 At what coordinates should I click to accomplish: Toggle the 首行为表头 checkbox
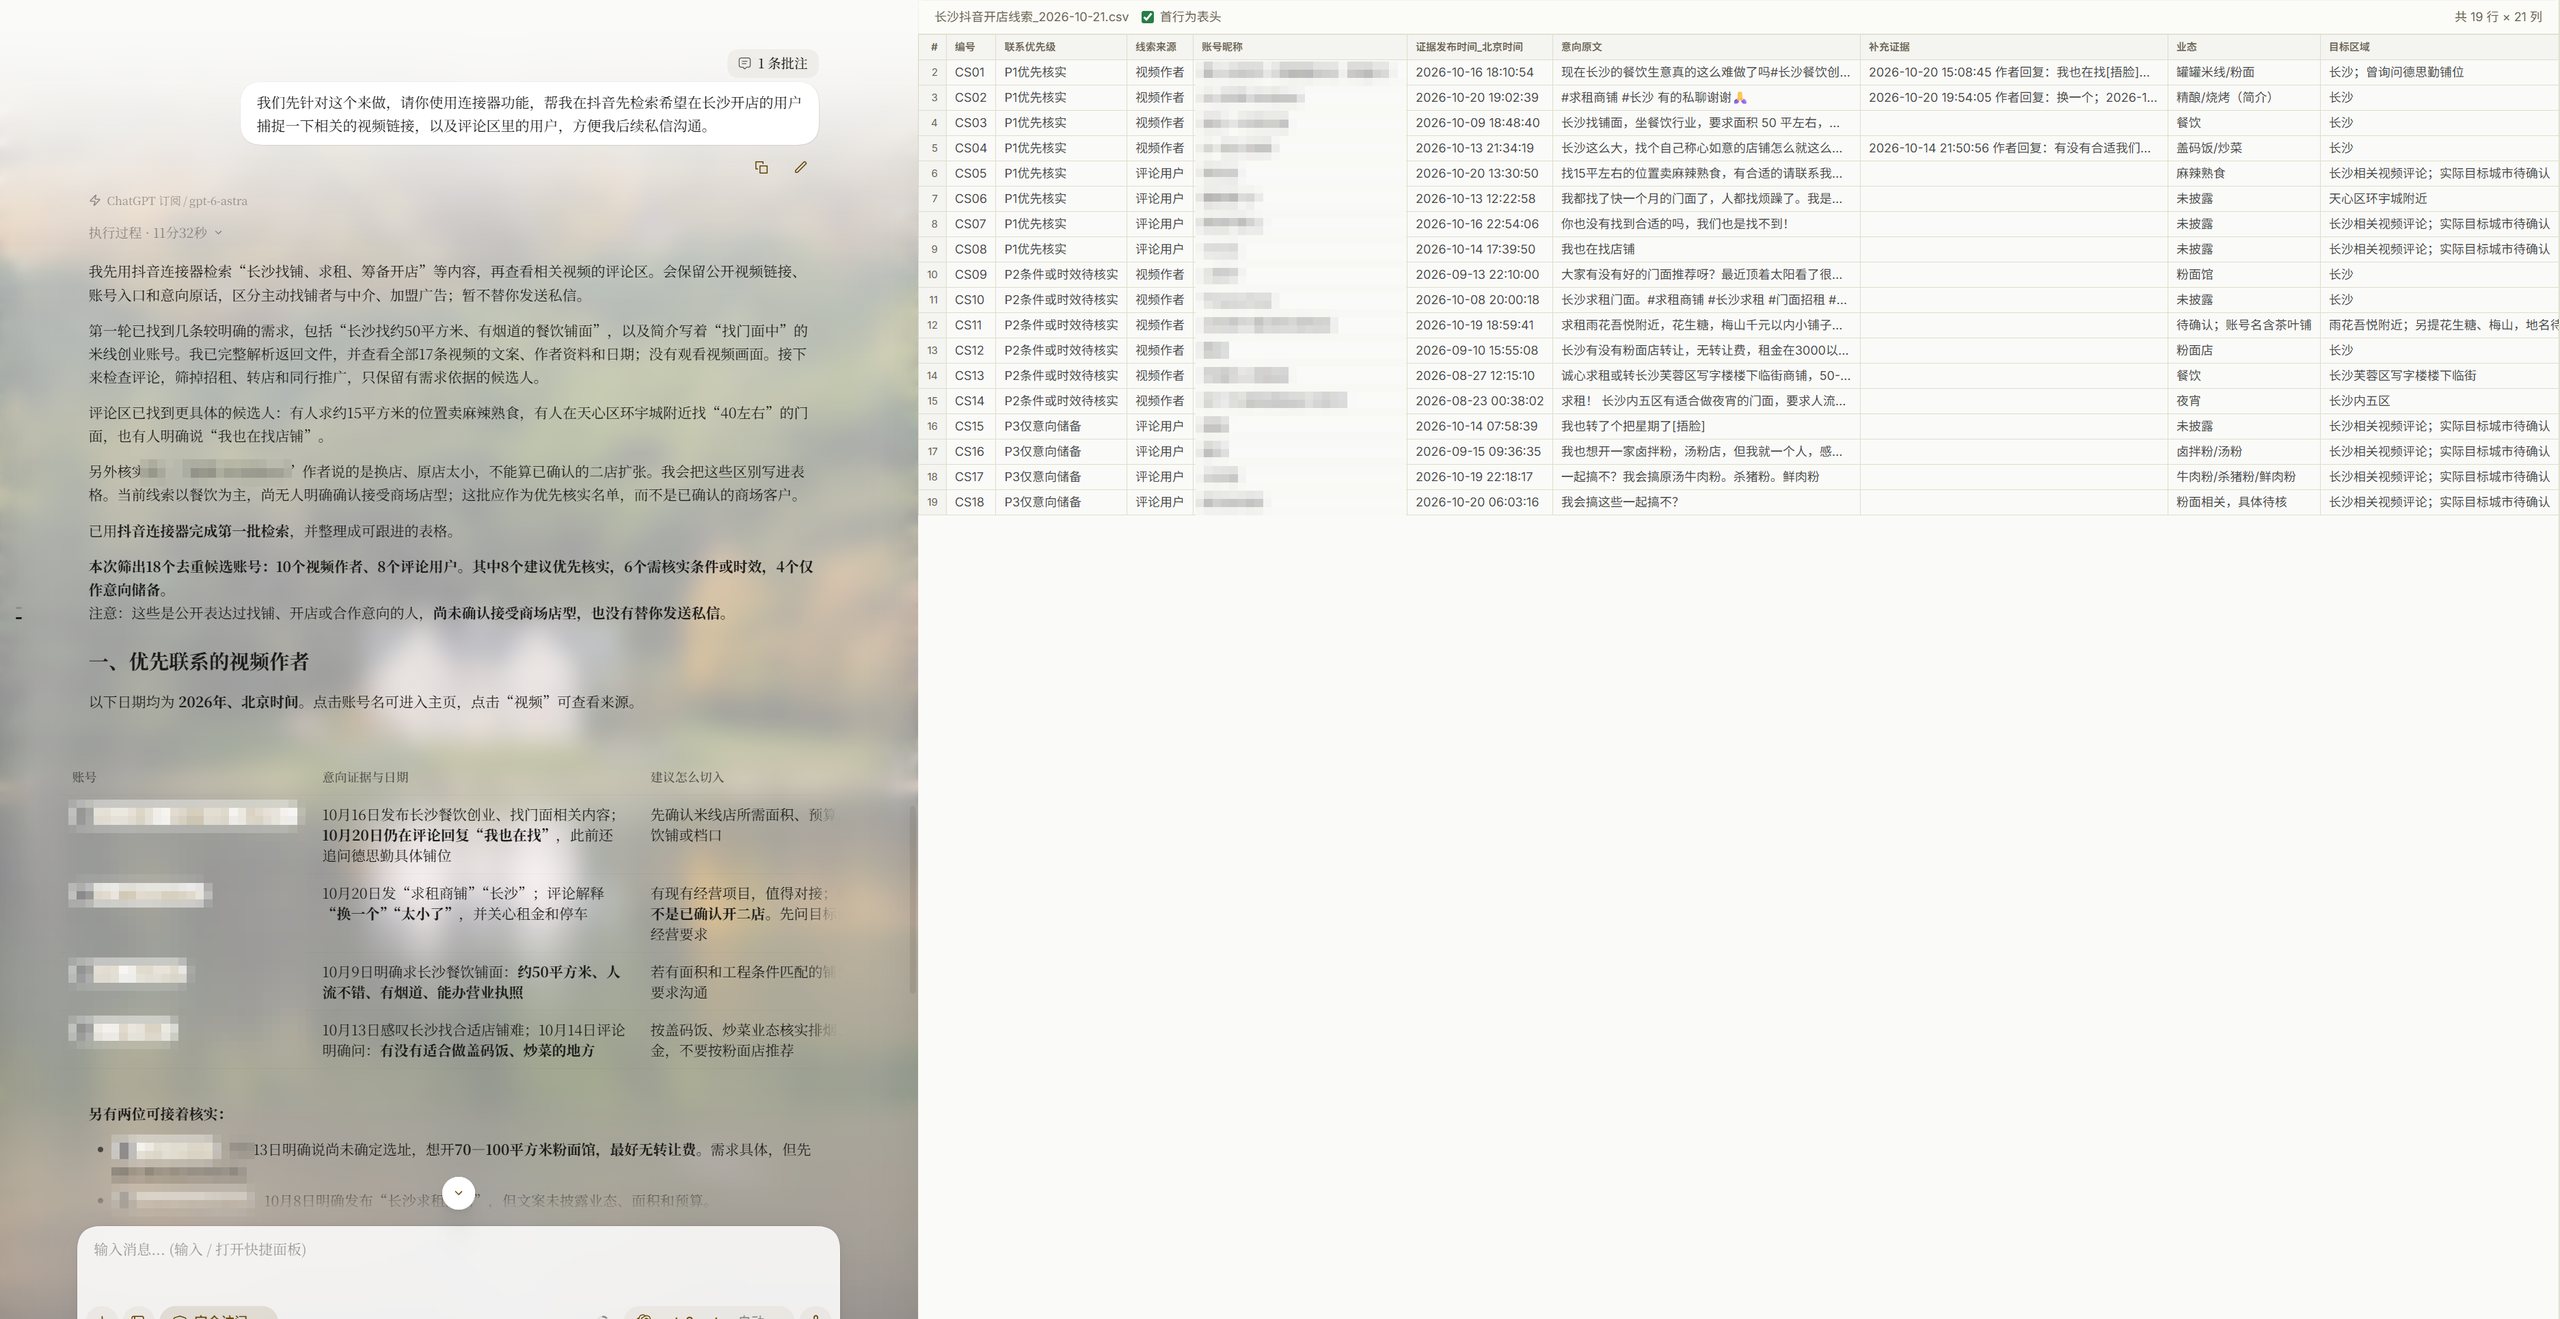[1148, 17]
